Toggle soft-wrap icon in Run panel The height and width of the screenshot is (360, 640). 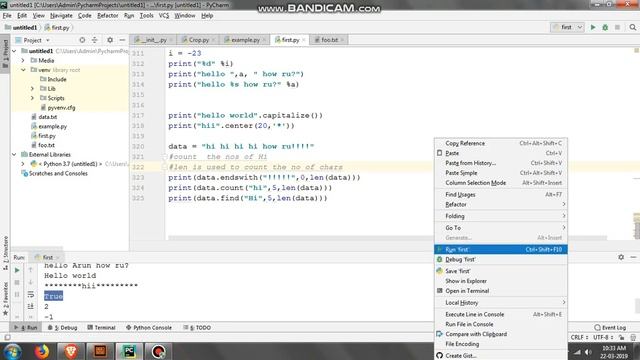point(31,294)
